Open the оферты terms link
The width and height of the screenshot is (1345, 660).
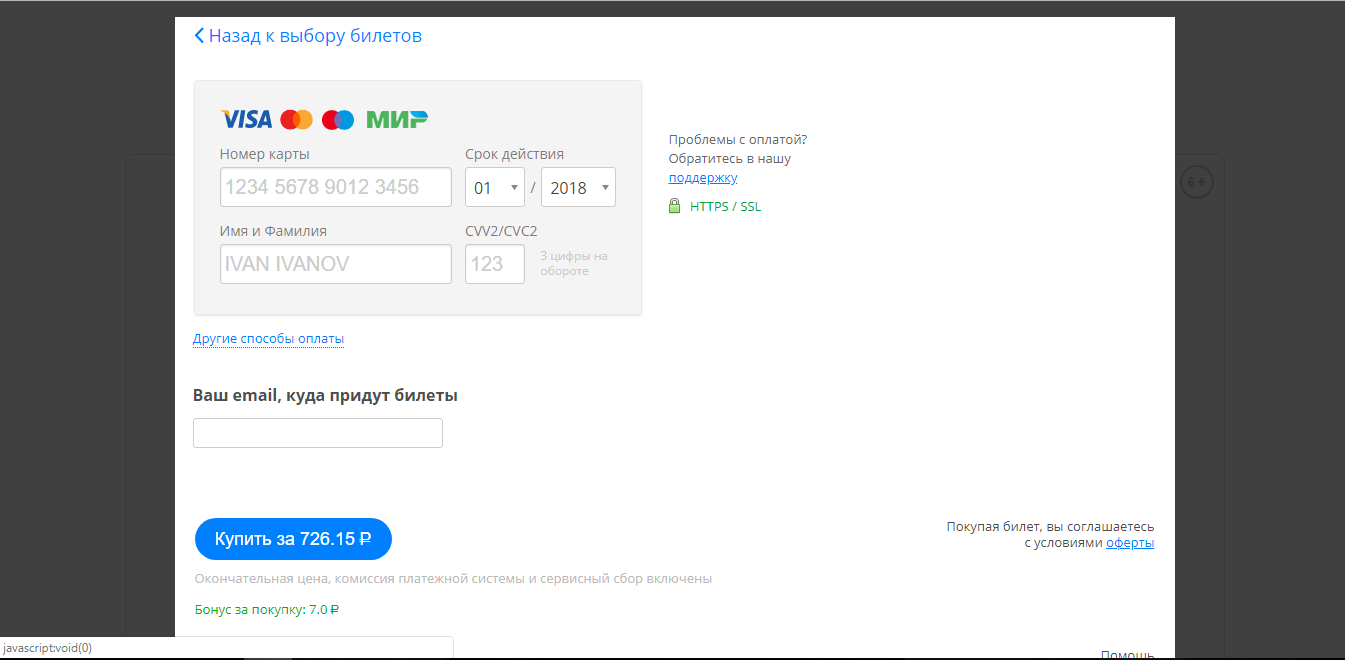point(1130,543)
